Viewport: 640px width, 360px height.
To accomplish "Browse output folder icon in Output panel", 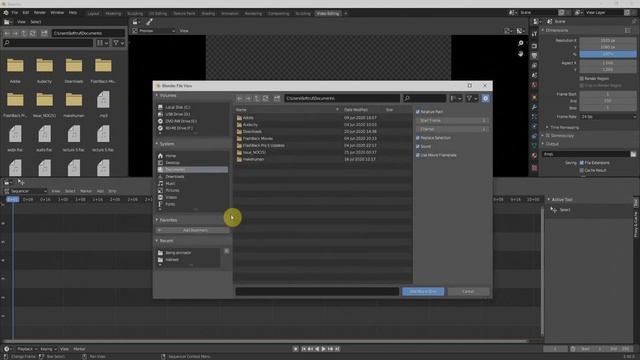I will point(633,154).
